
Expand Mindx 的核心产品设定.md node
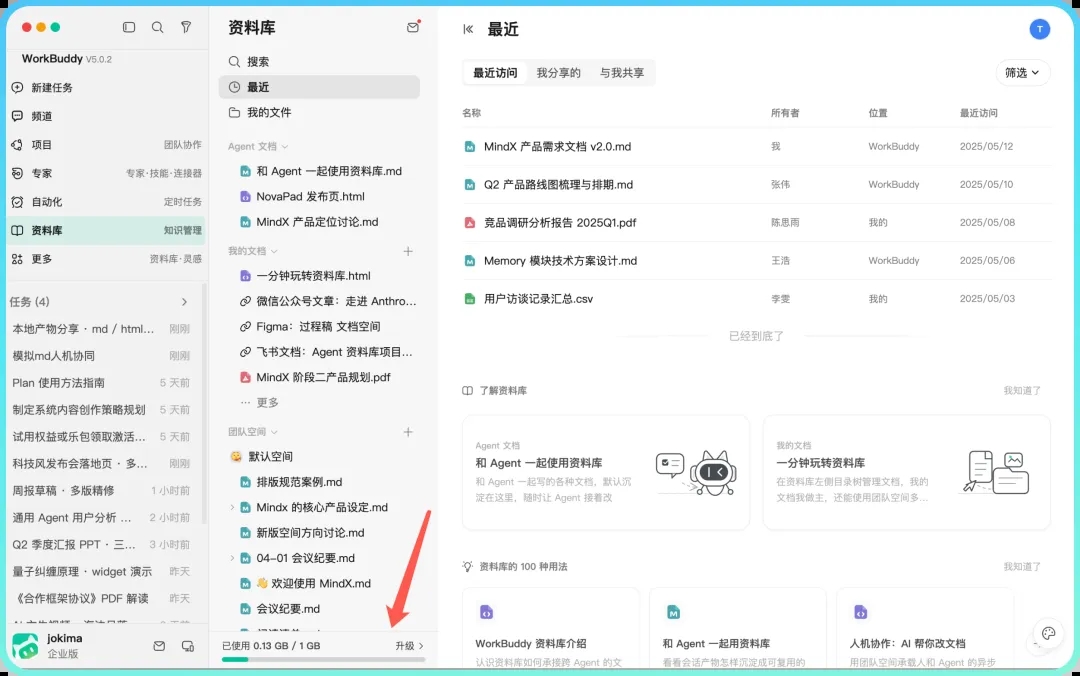coord(232,507)
